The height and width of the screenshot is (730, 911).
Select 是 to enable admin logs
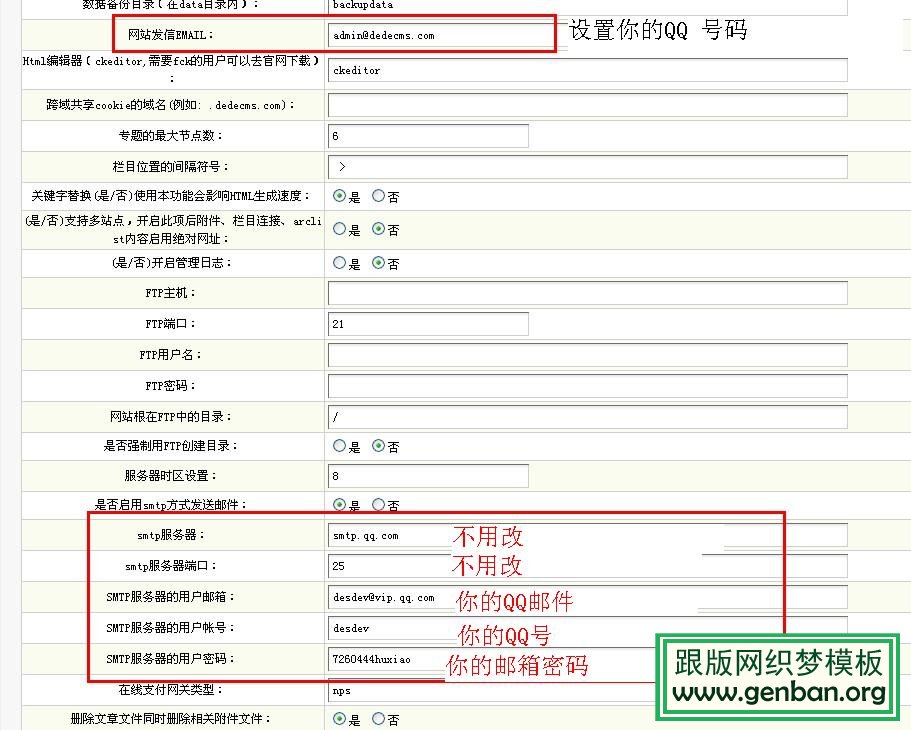(340, 263)
